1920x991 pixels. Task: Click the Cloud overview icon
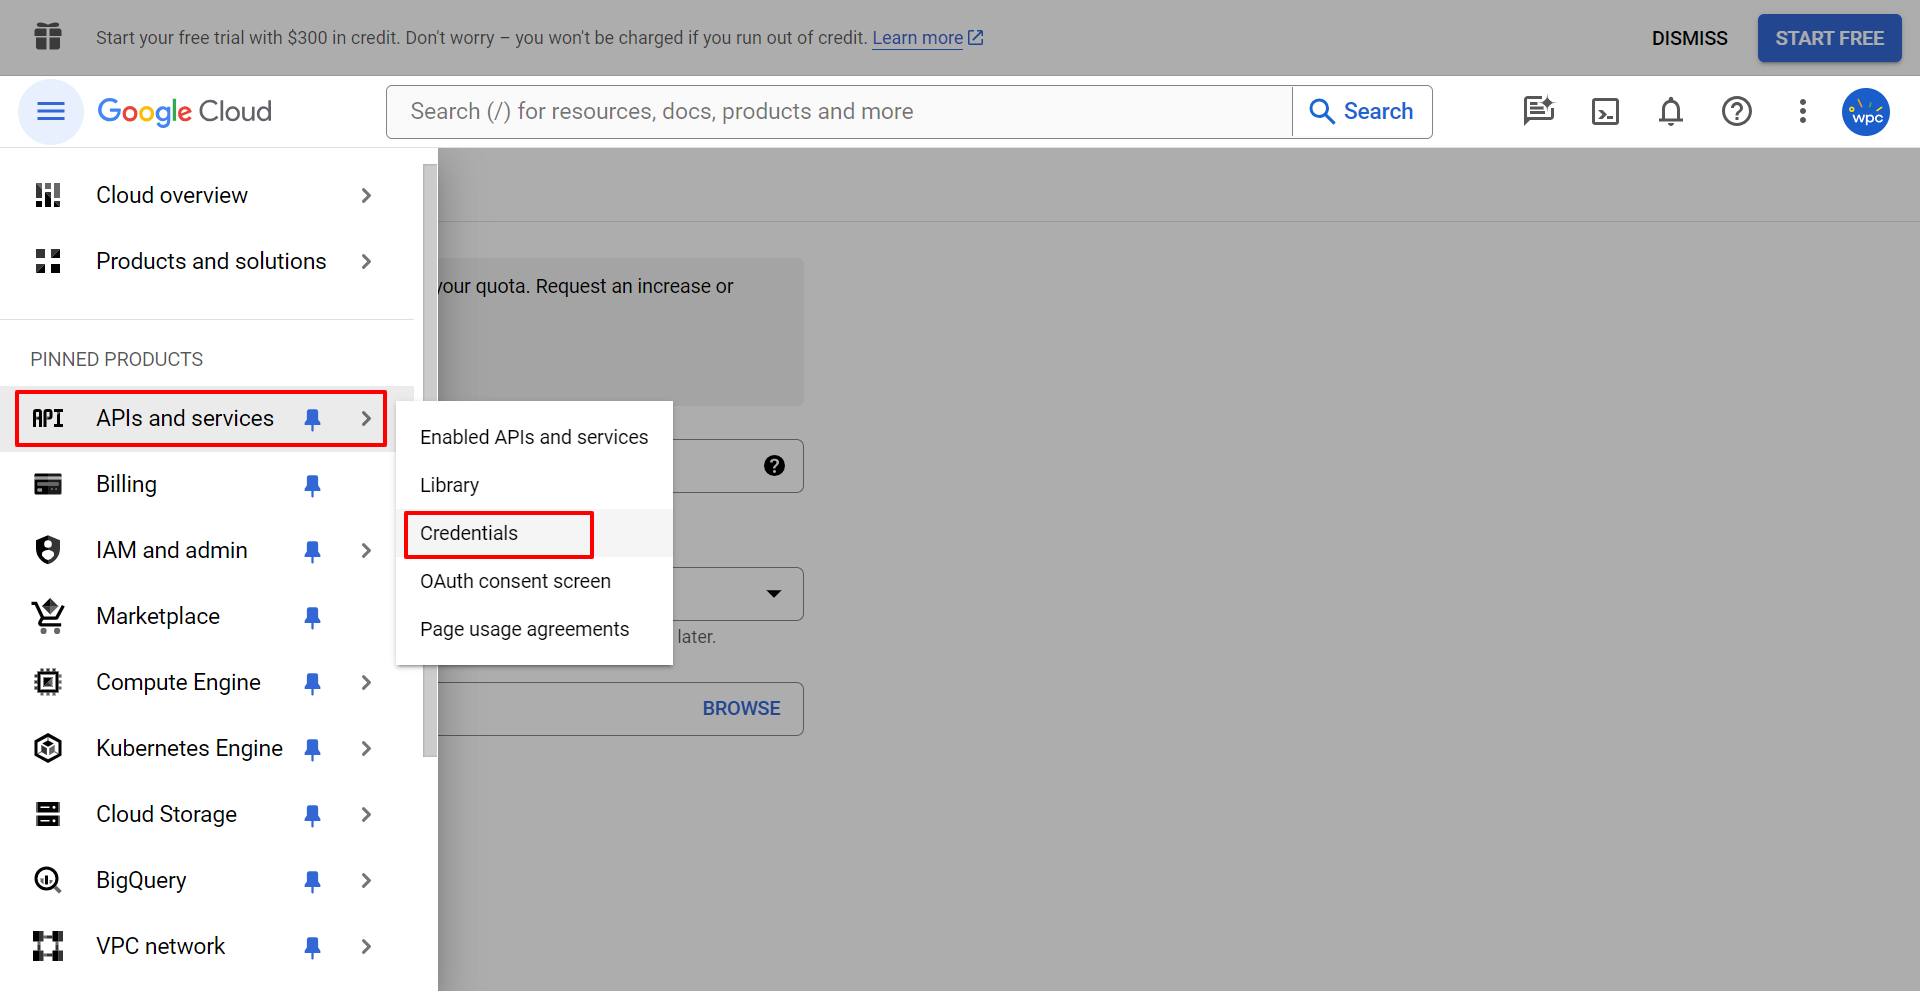[x=48, y=195]
